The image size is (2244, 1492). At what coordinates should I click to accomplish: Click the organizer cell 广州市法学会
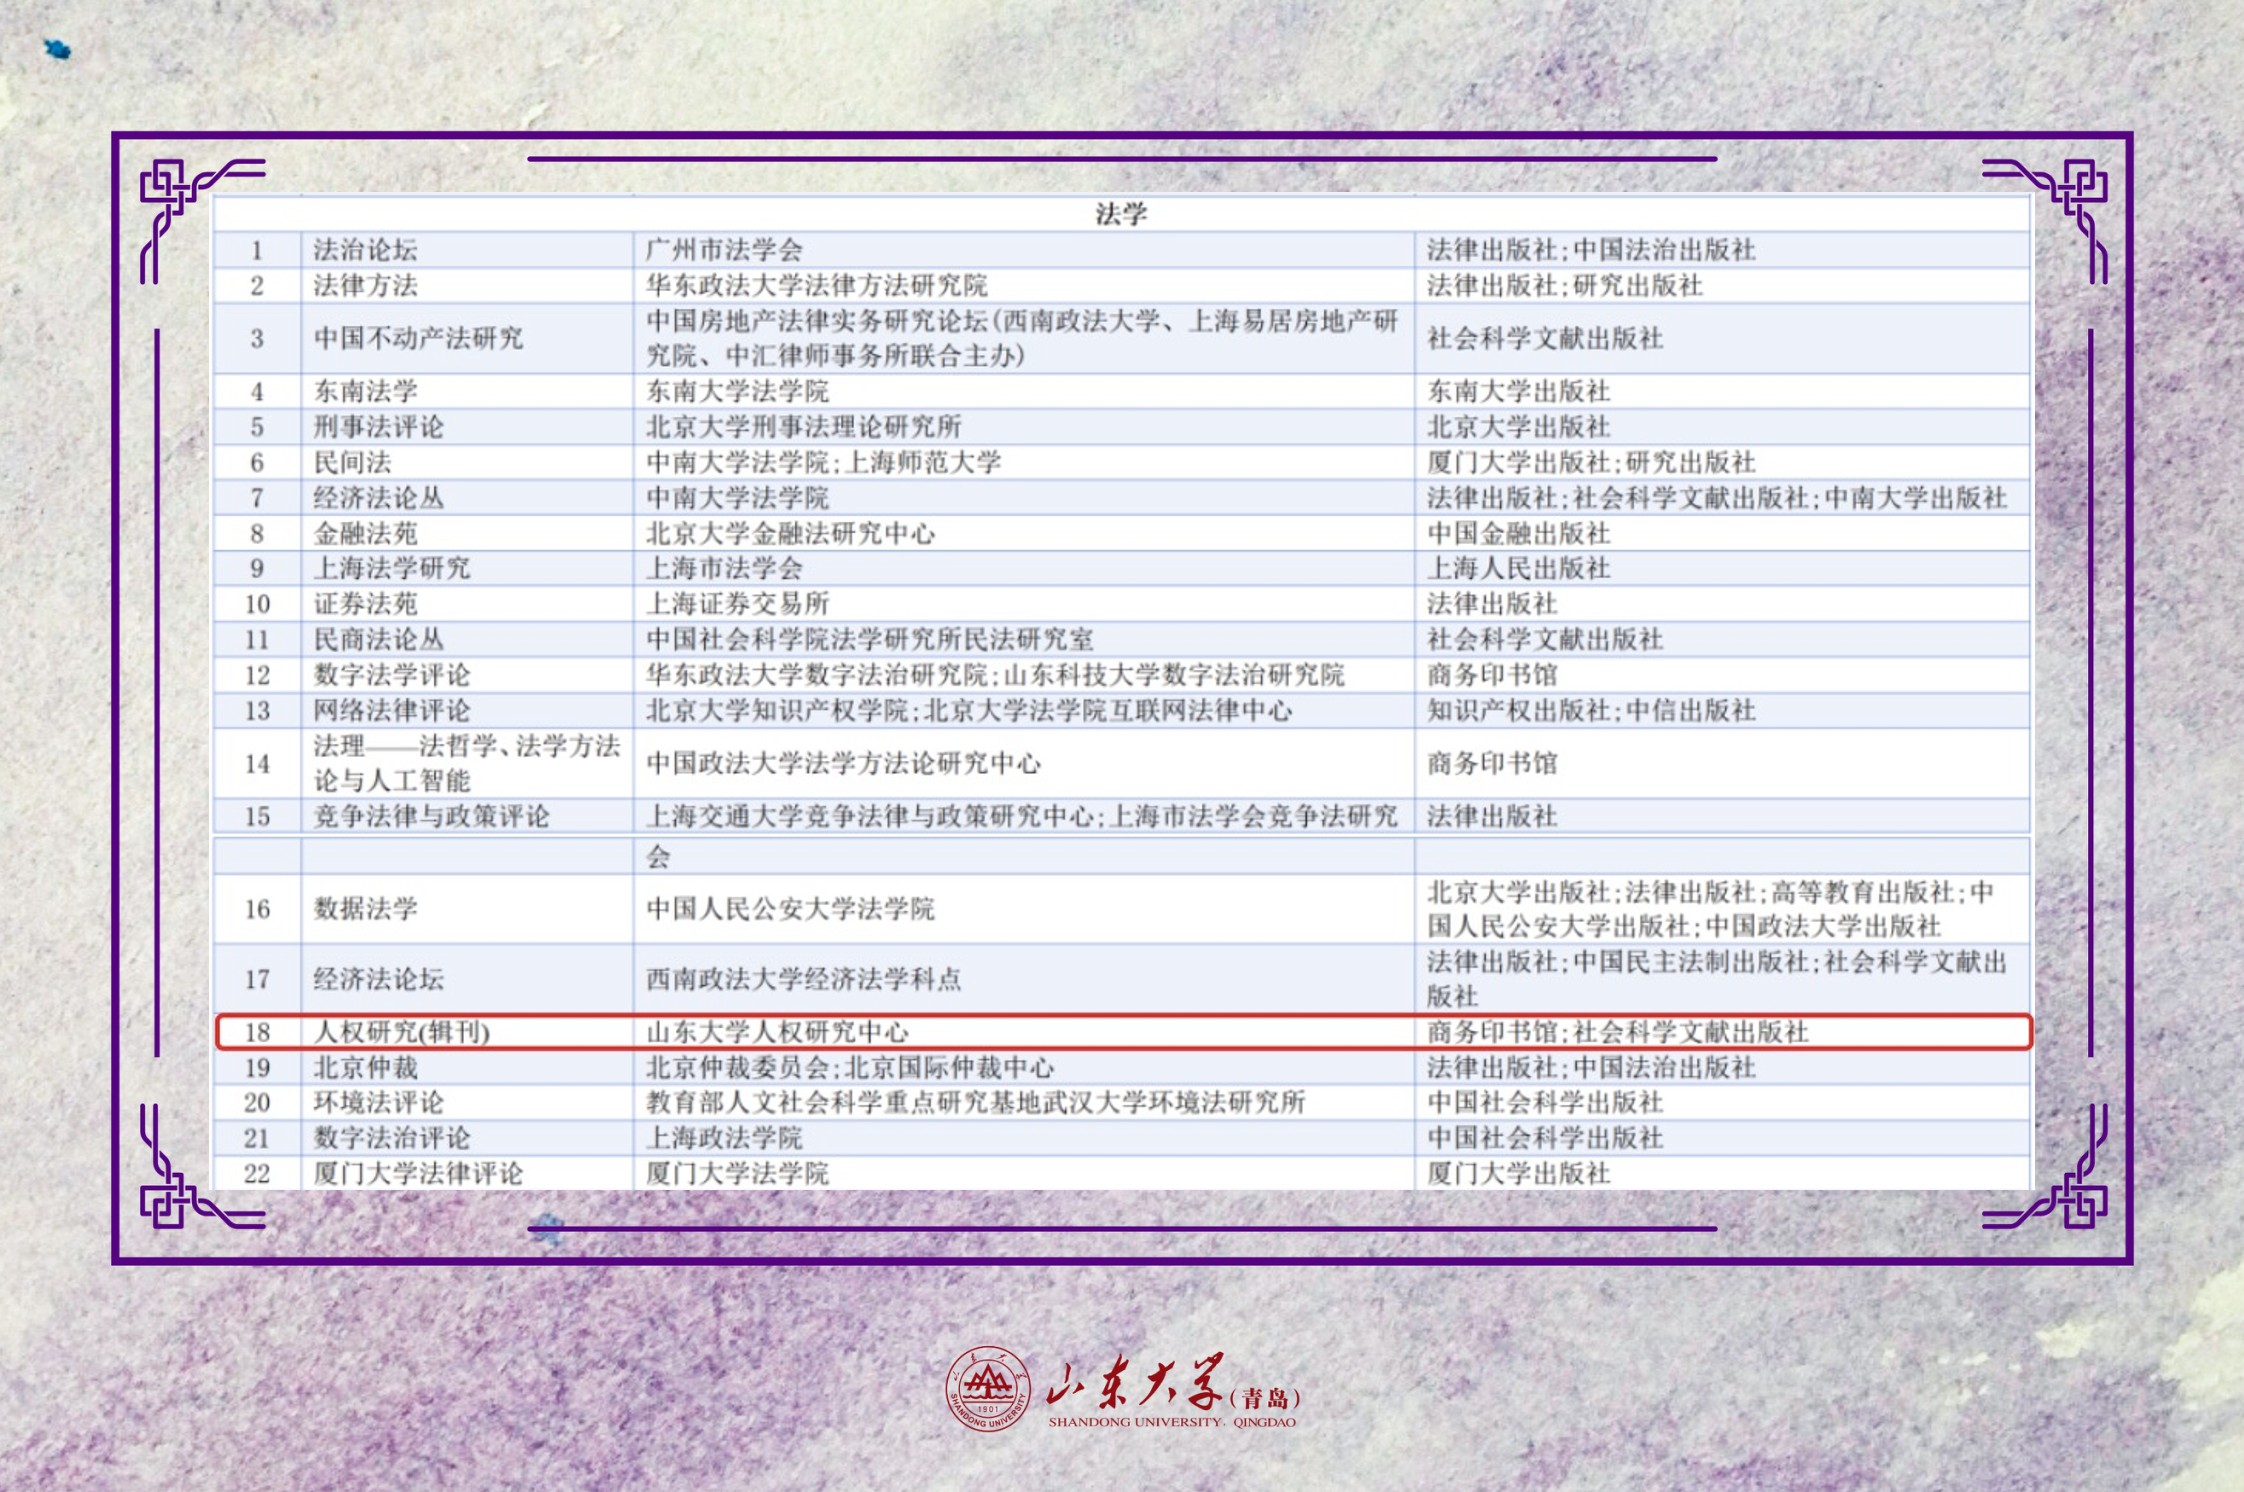click(x=724, y=250)
